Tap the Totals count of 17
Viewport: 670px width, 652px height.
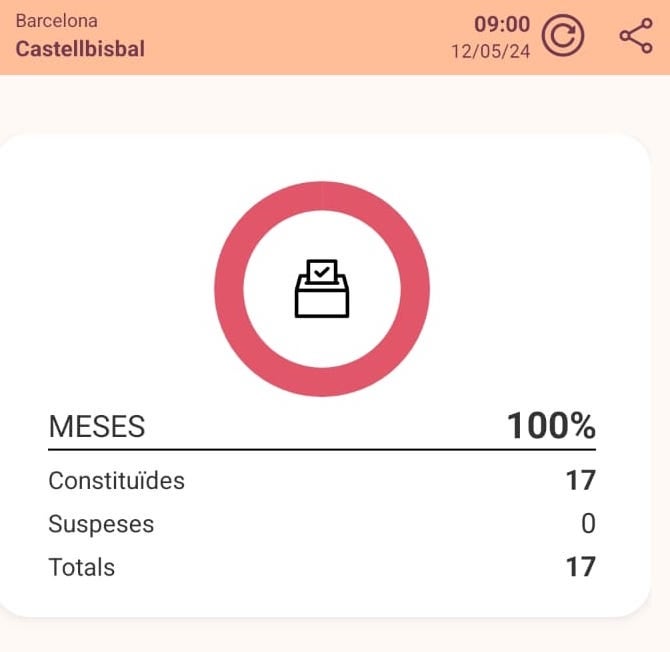coord(580,568)
